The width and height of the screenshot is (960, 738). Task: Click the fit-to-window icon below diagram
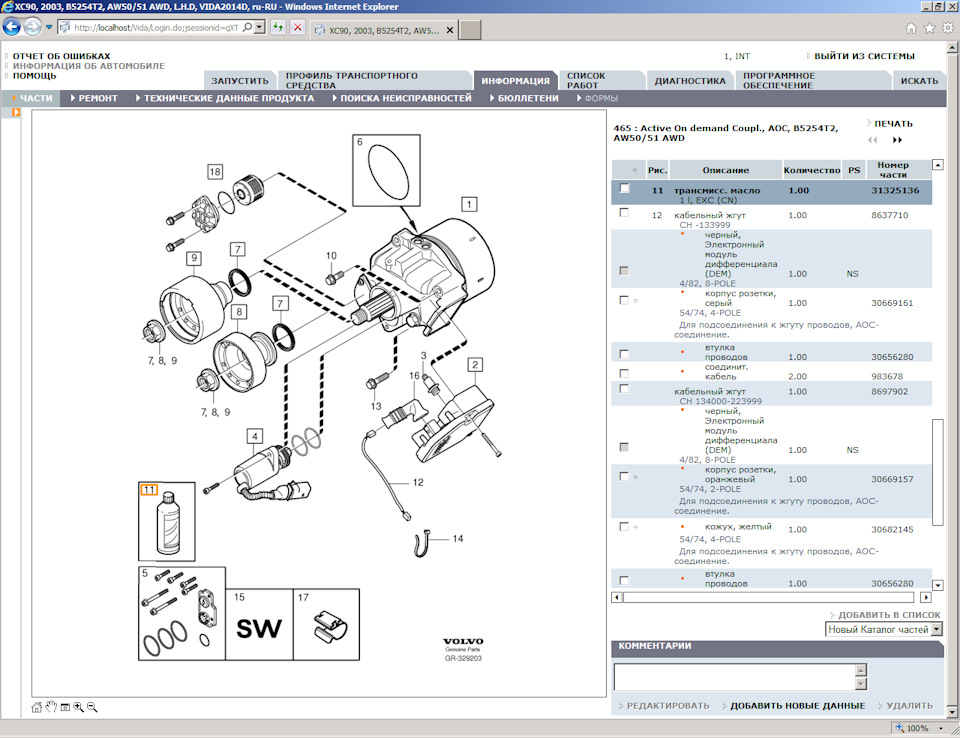tap(65, 707)
